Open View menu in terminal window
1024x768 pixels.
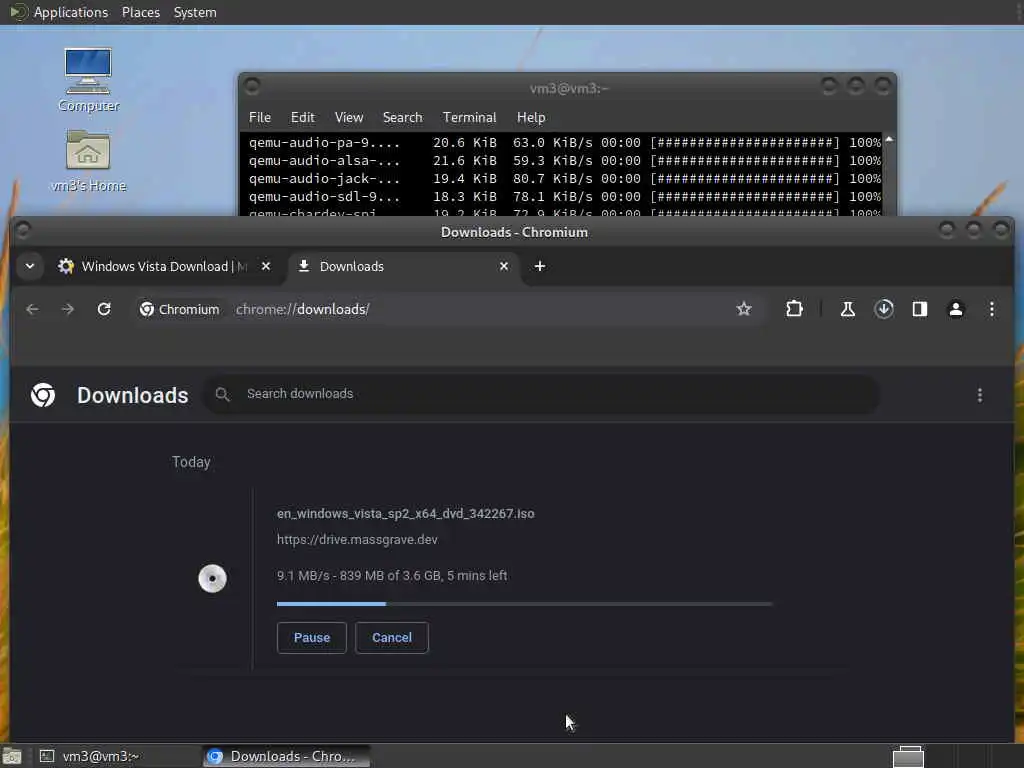click(x=349, y=118)
